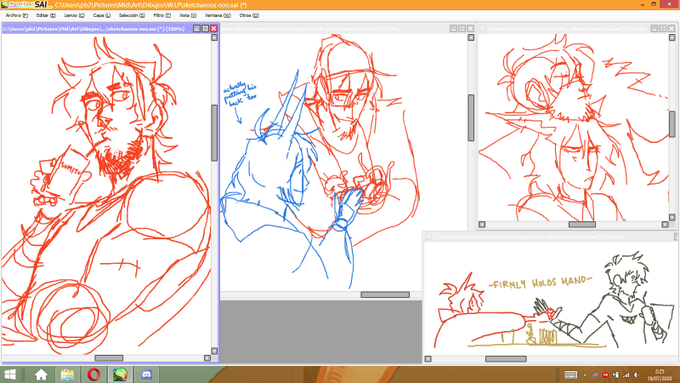
Task: Open the Ventana menu
Action: pyautogui.click(x=218, y=15)
